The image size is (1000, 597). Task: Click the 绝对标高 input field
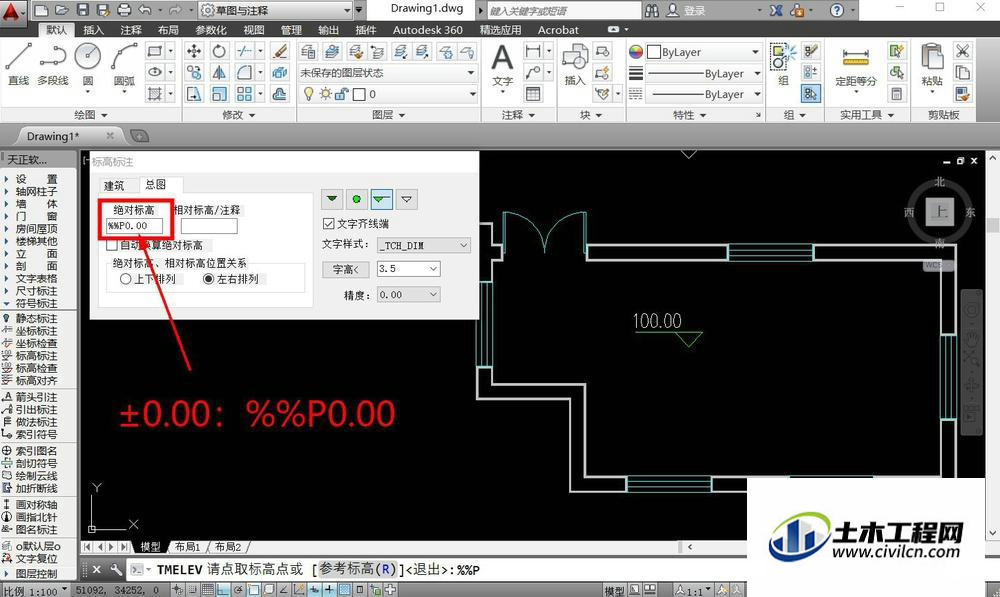tap(135, 226)
